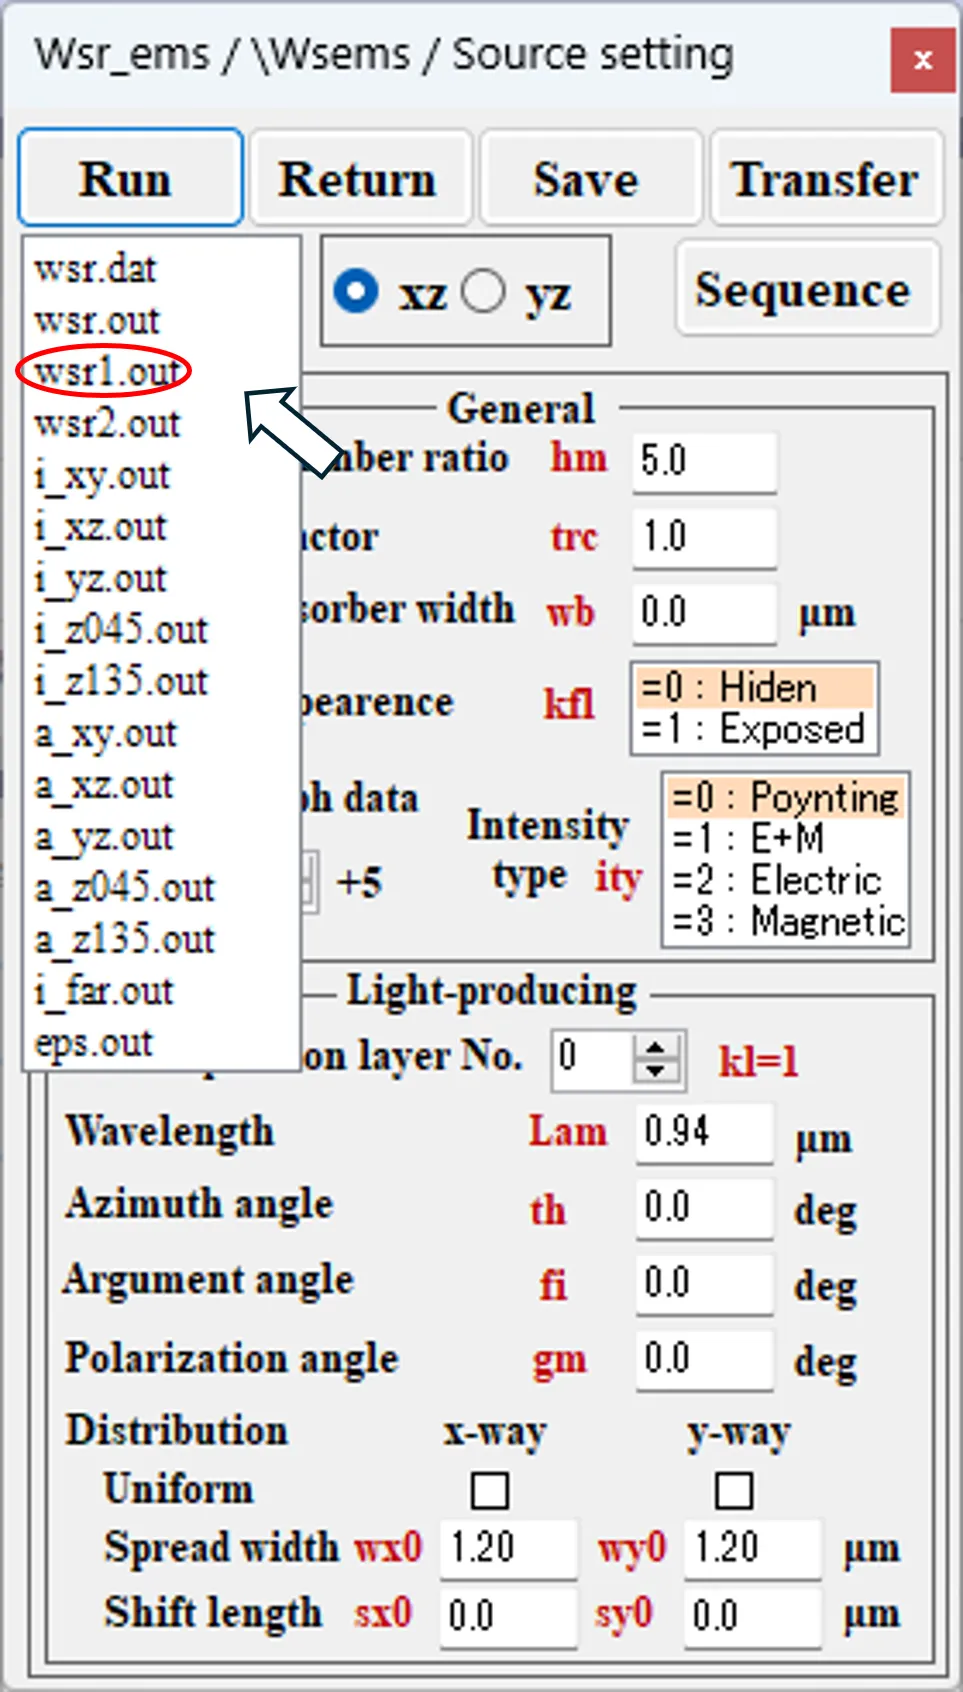The height and width of the screenshot is (1692, 963).
Task: Edit Spread width wx0 field
Action: pyautogui.click(x=508, y=1549)
